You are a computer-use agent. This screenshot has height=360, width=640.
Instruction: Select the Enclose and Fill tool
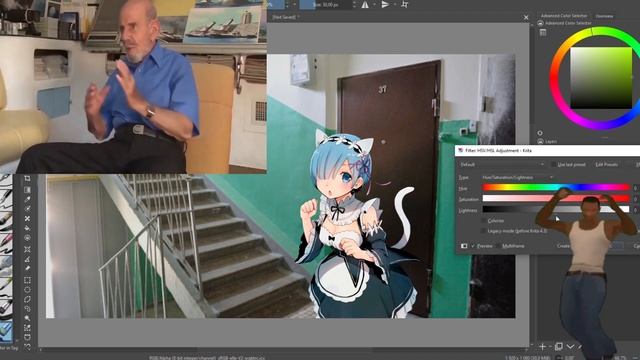[x=27, y=238]
